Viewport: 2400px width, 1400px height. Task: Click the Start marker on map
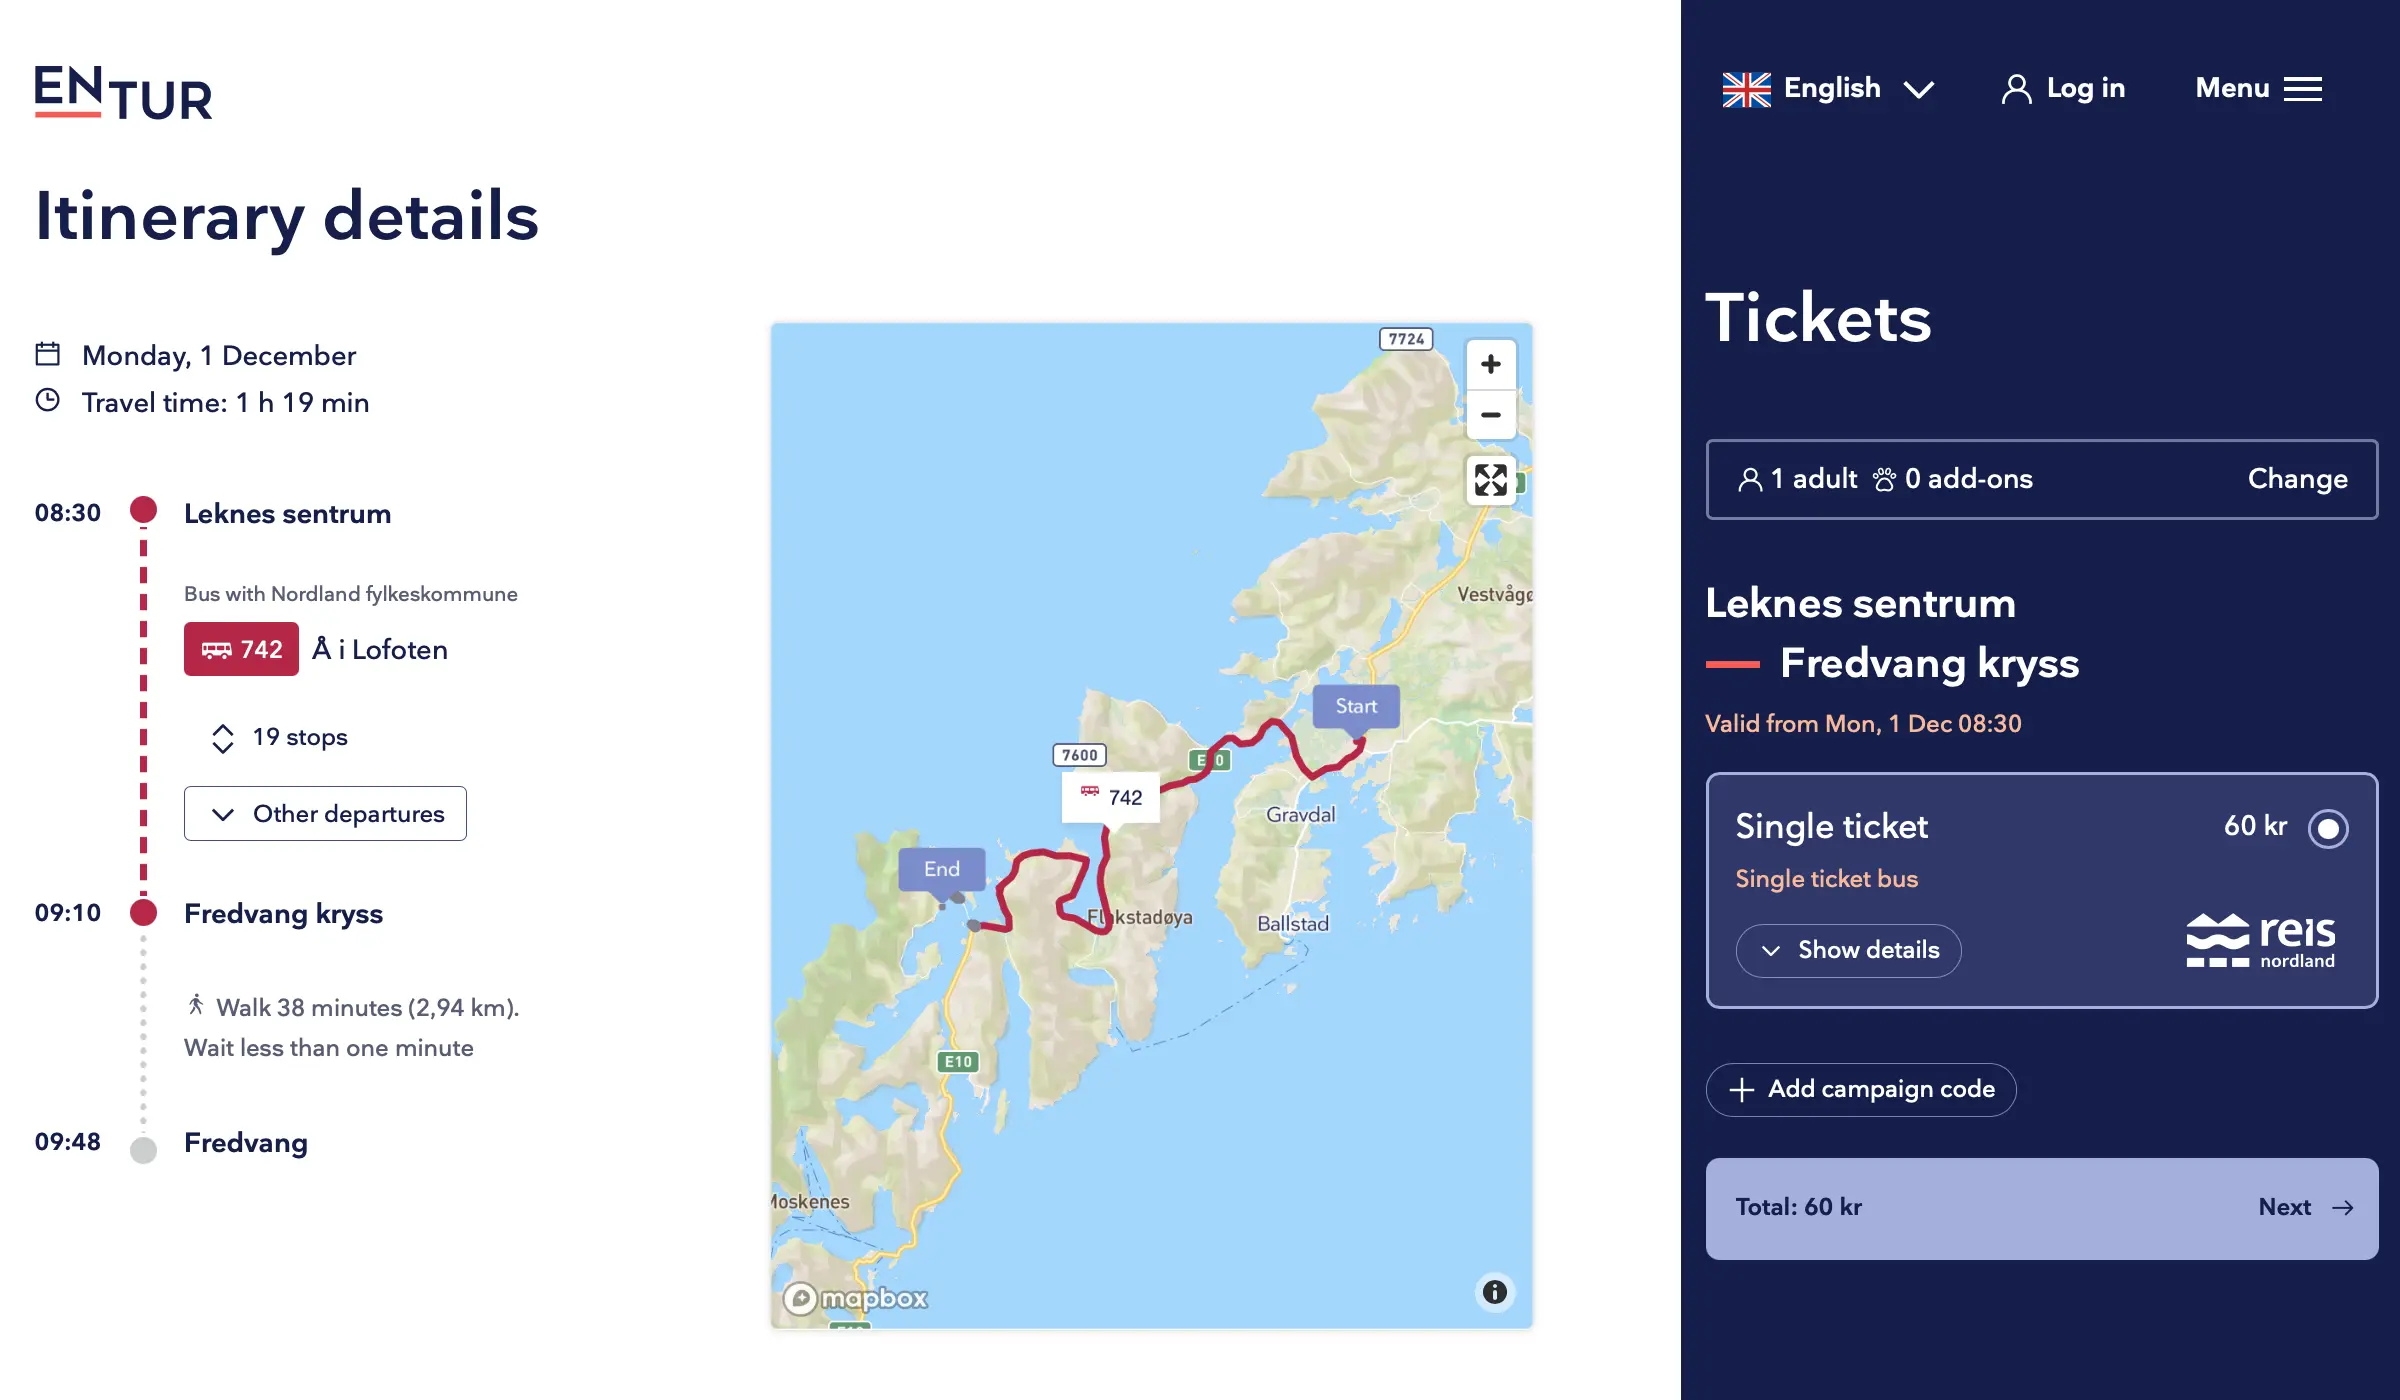tap(1355, 707)
